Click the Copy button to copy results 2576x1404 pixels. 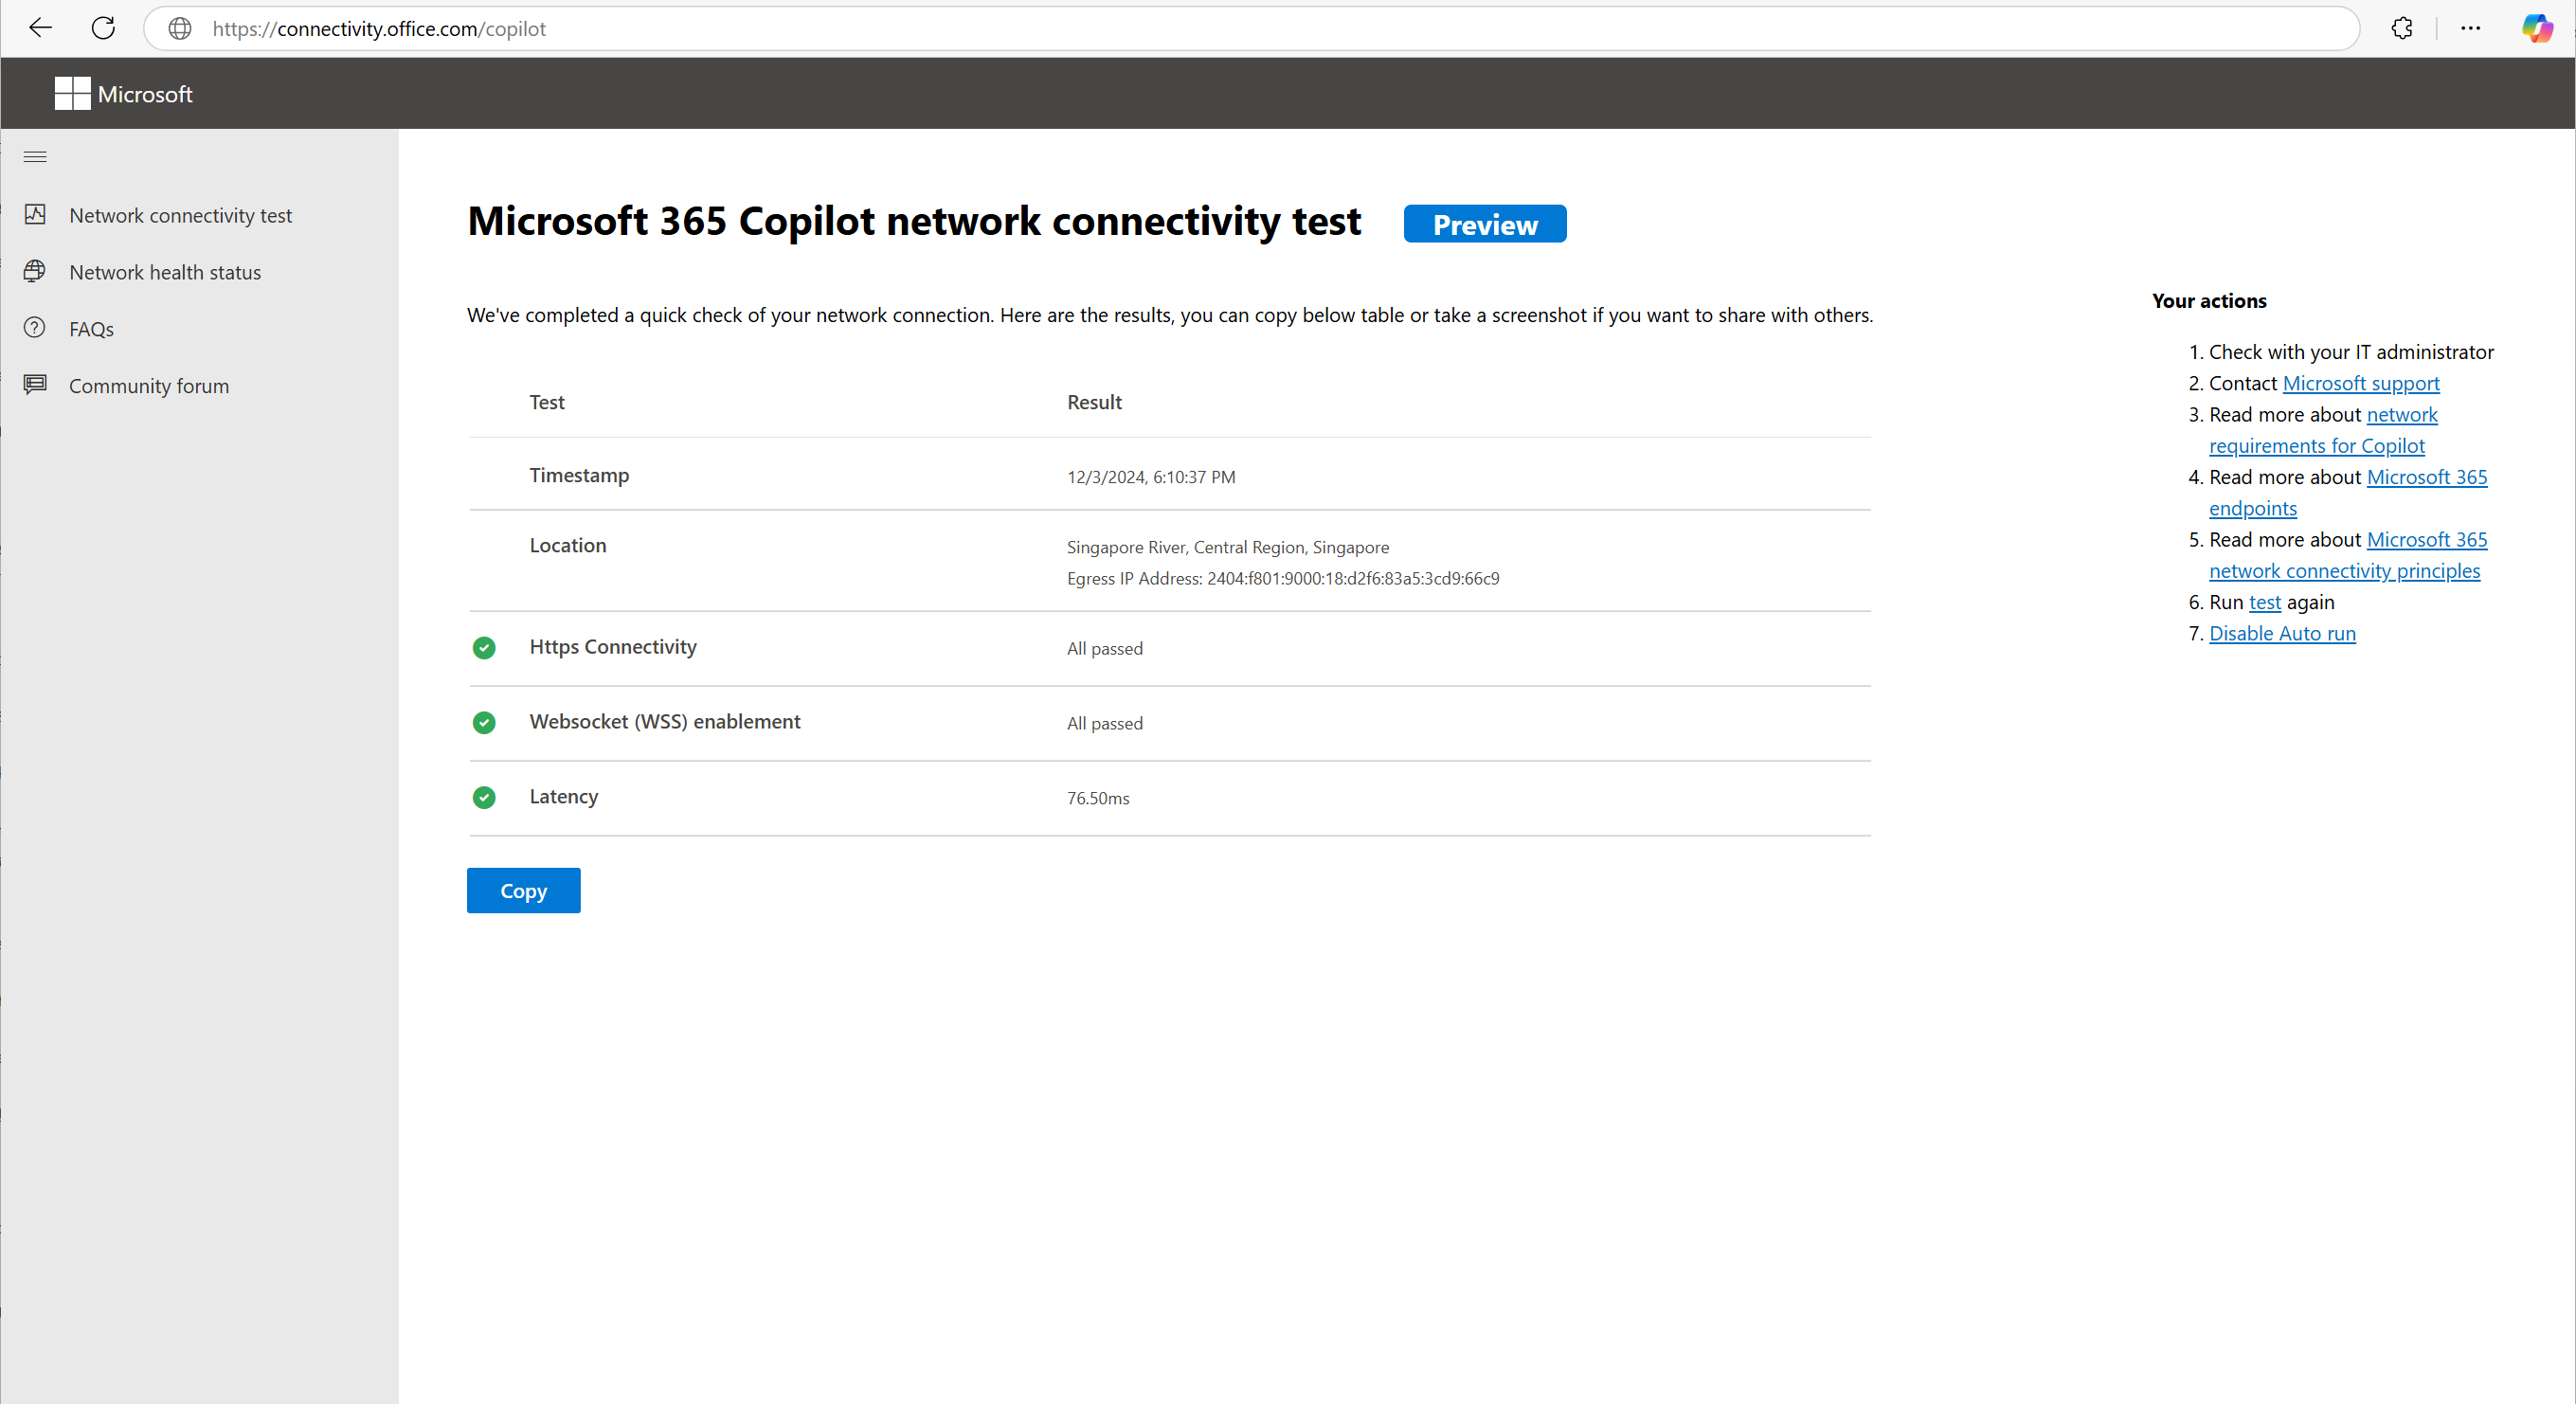pos(524,891)
